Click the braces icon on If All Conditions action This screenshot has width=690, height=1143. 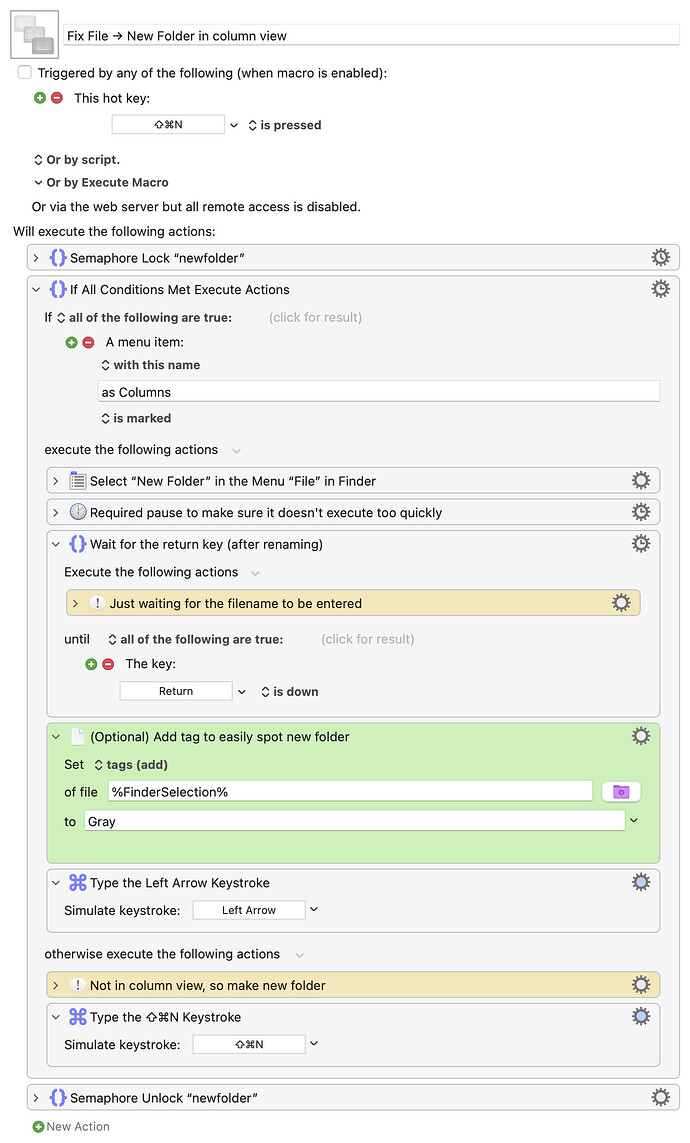pyautogui.click(x=58, y=289)
